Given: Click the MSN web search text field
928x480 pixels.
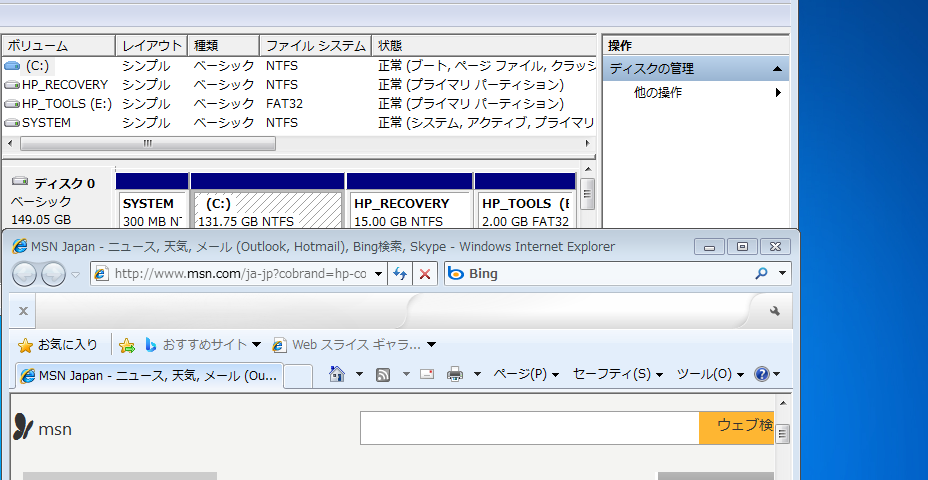Looking at the screenshot, I should (530, 428).
